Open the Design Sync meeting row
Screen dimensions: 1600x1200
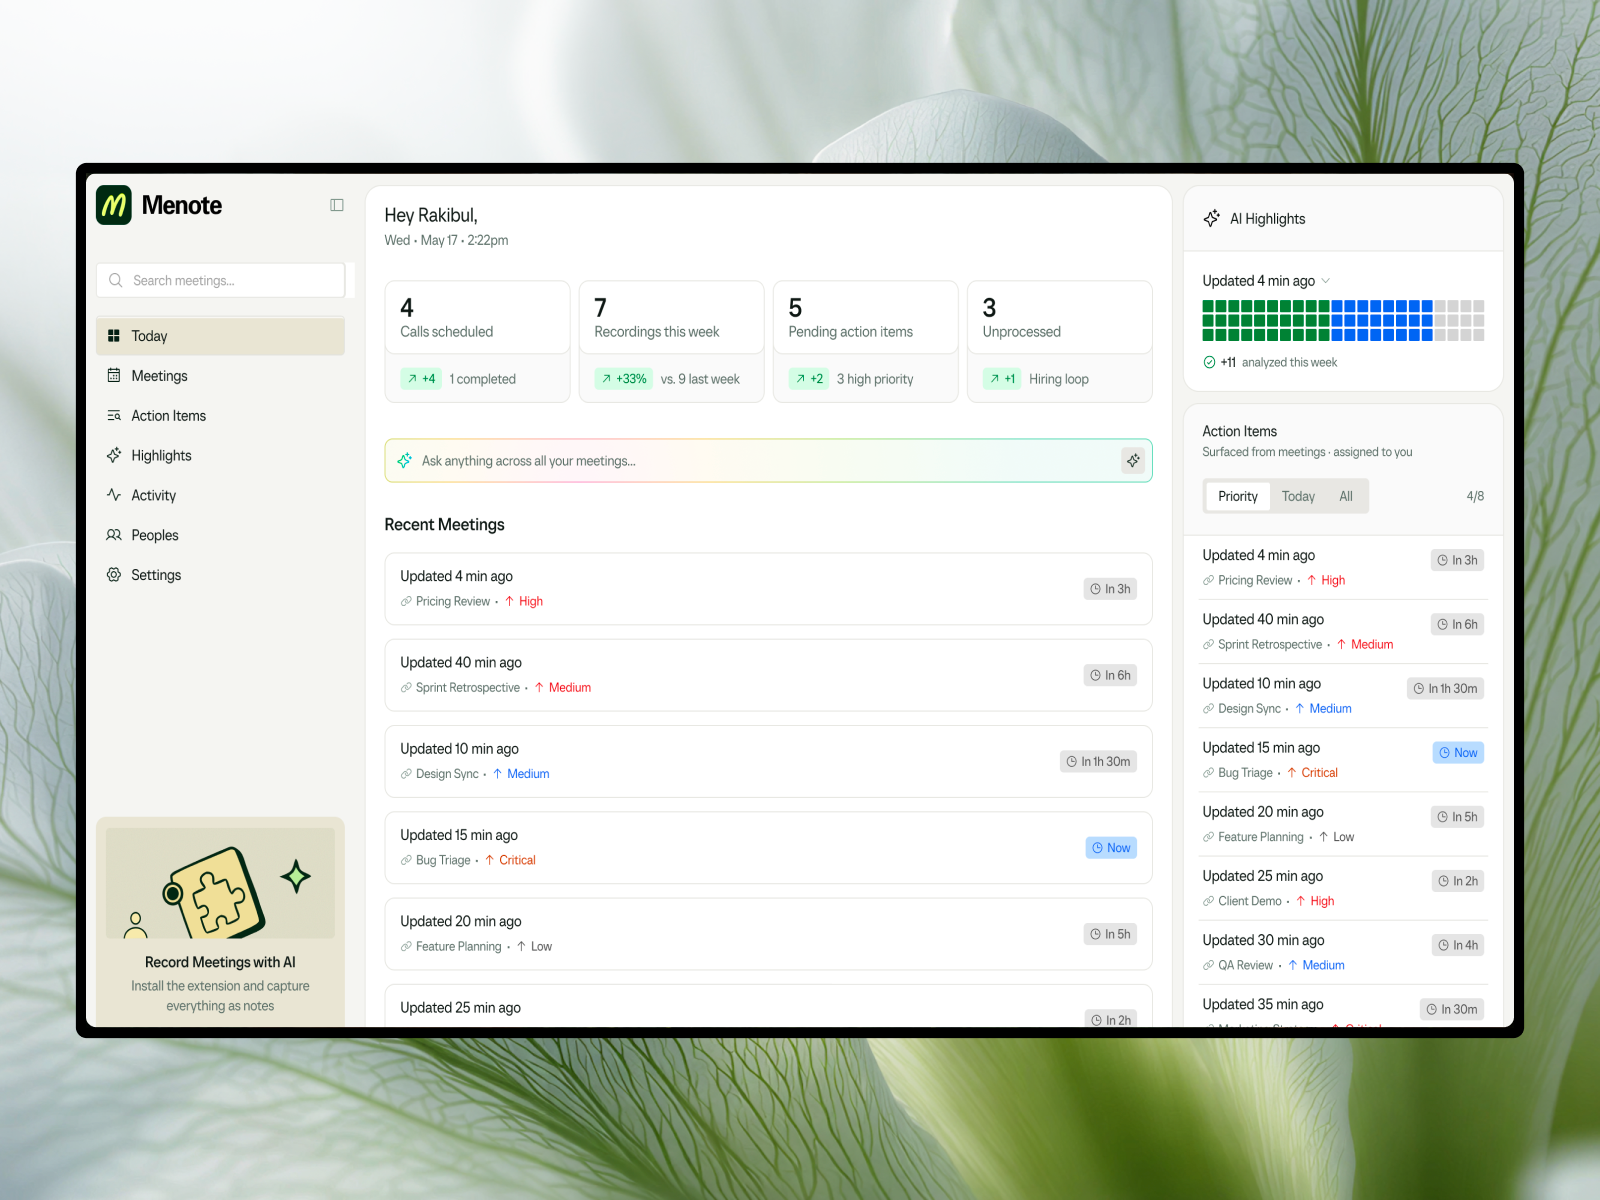pos(768,761)
